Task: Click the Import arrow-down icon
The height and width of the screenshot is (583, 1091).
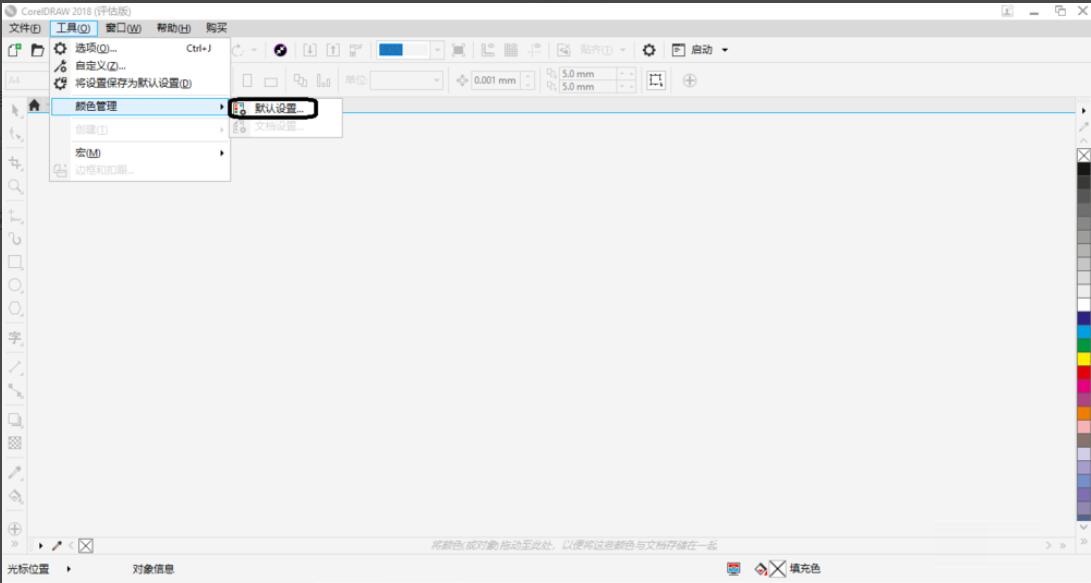Action: (310, 50)
